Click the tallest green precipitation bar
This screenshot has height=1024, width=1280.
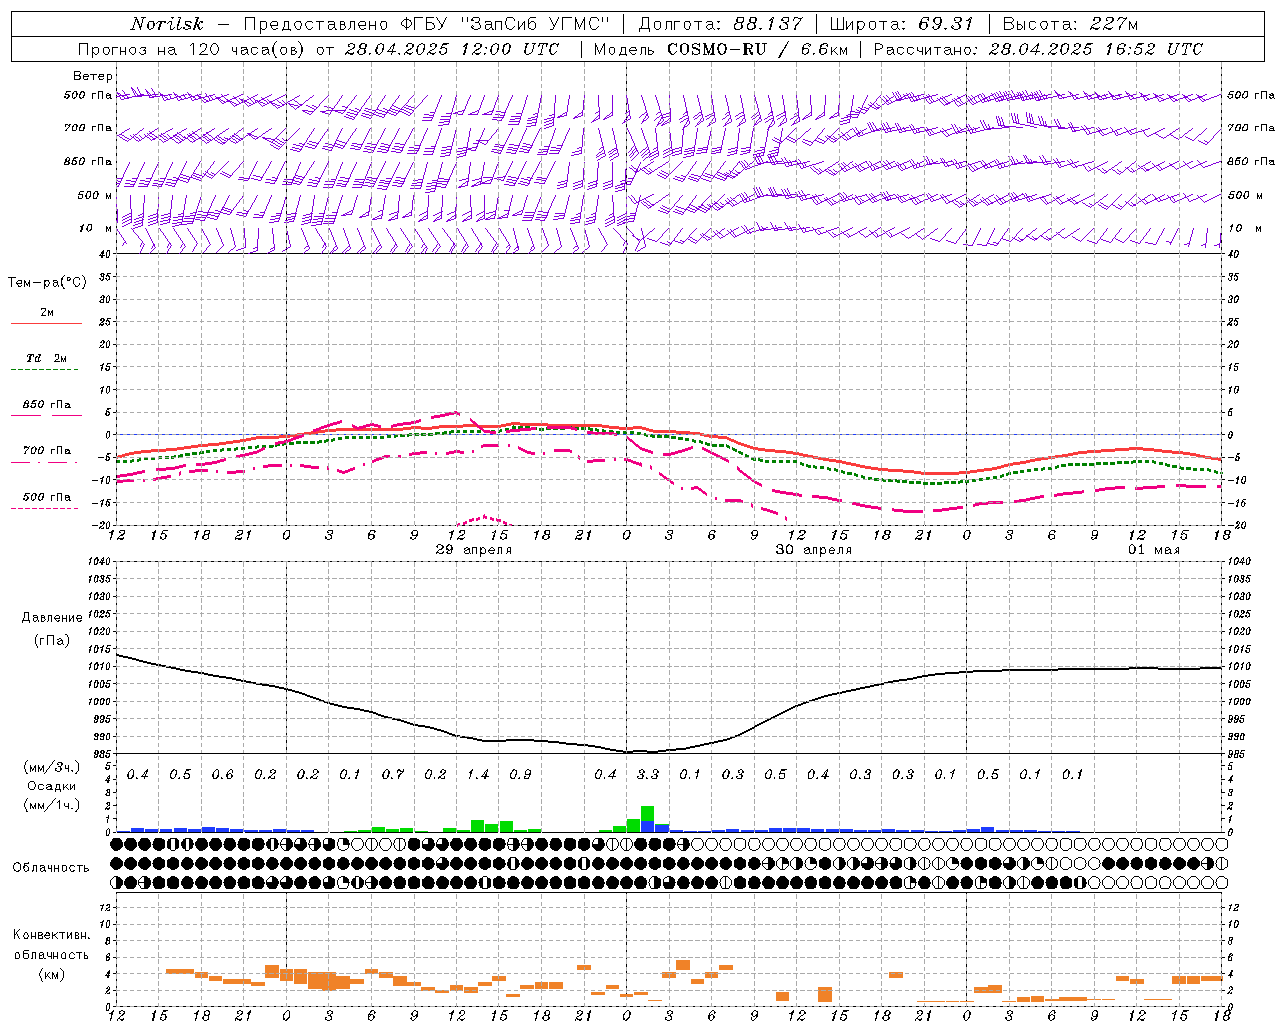coord(648,814)
